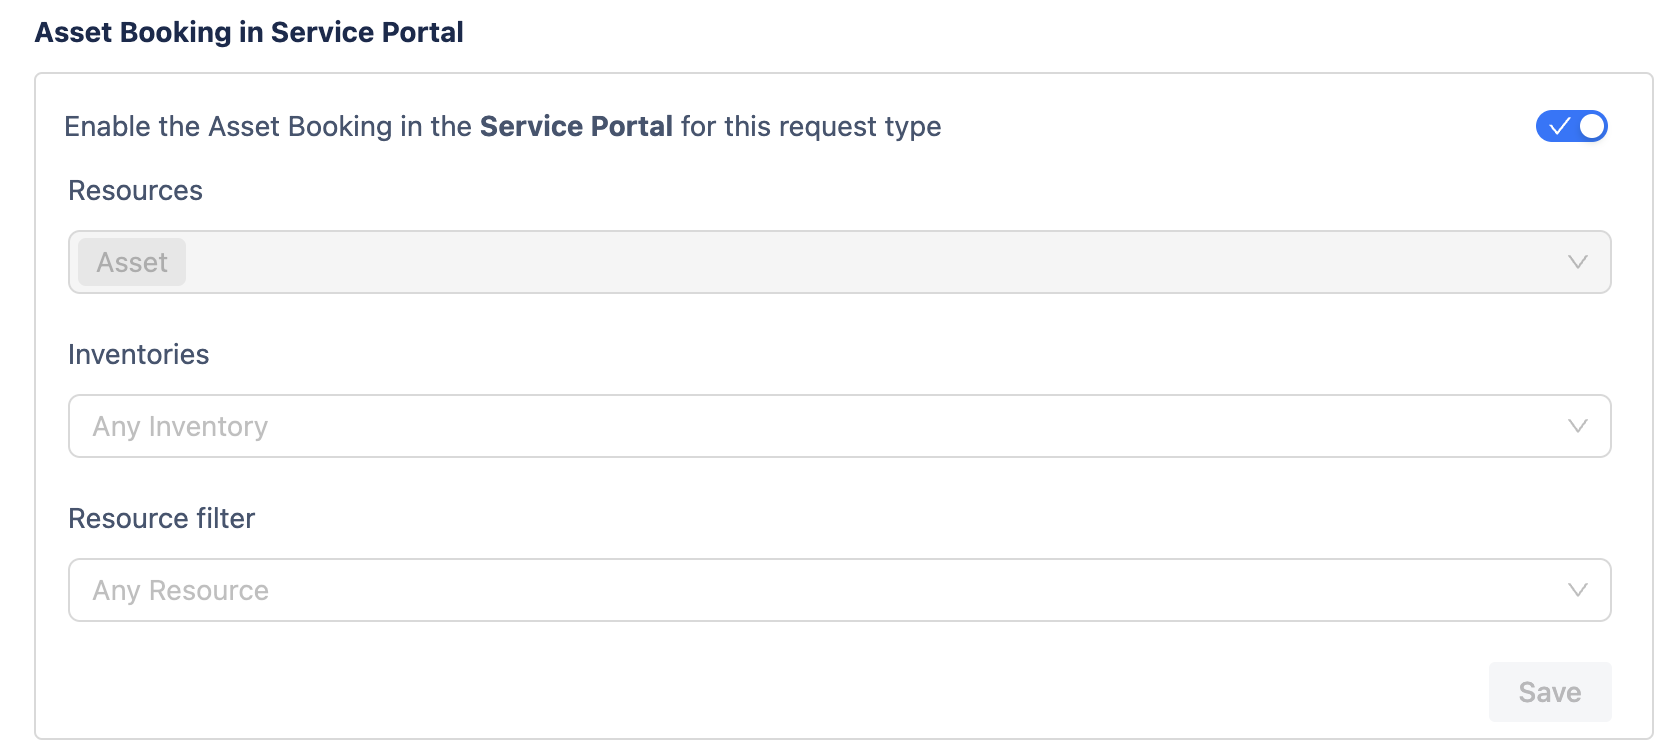Select the Asset tag in Resources

pyautogui.click(x=132, y=262)
